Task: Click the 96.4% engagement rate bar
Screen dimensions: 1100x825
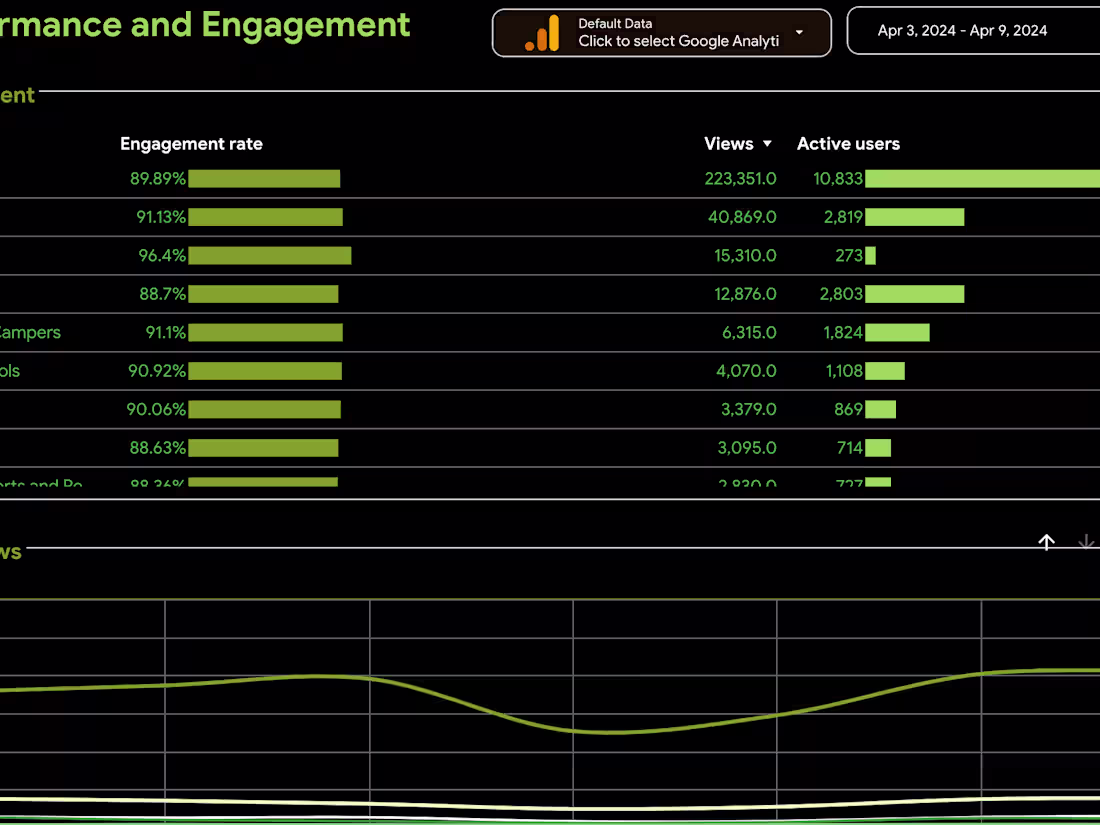Action: [x=269, y=255]
